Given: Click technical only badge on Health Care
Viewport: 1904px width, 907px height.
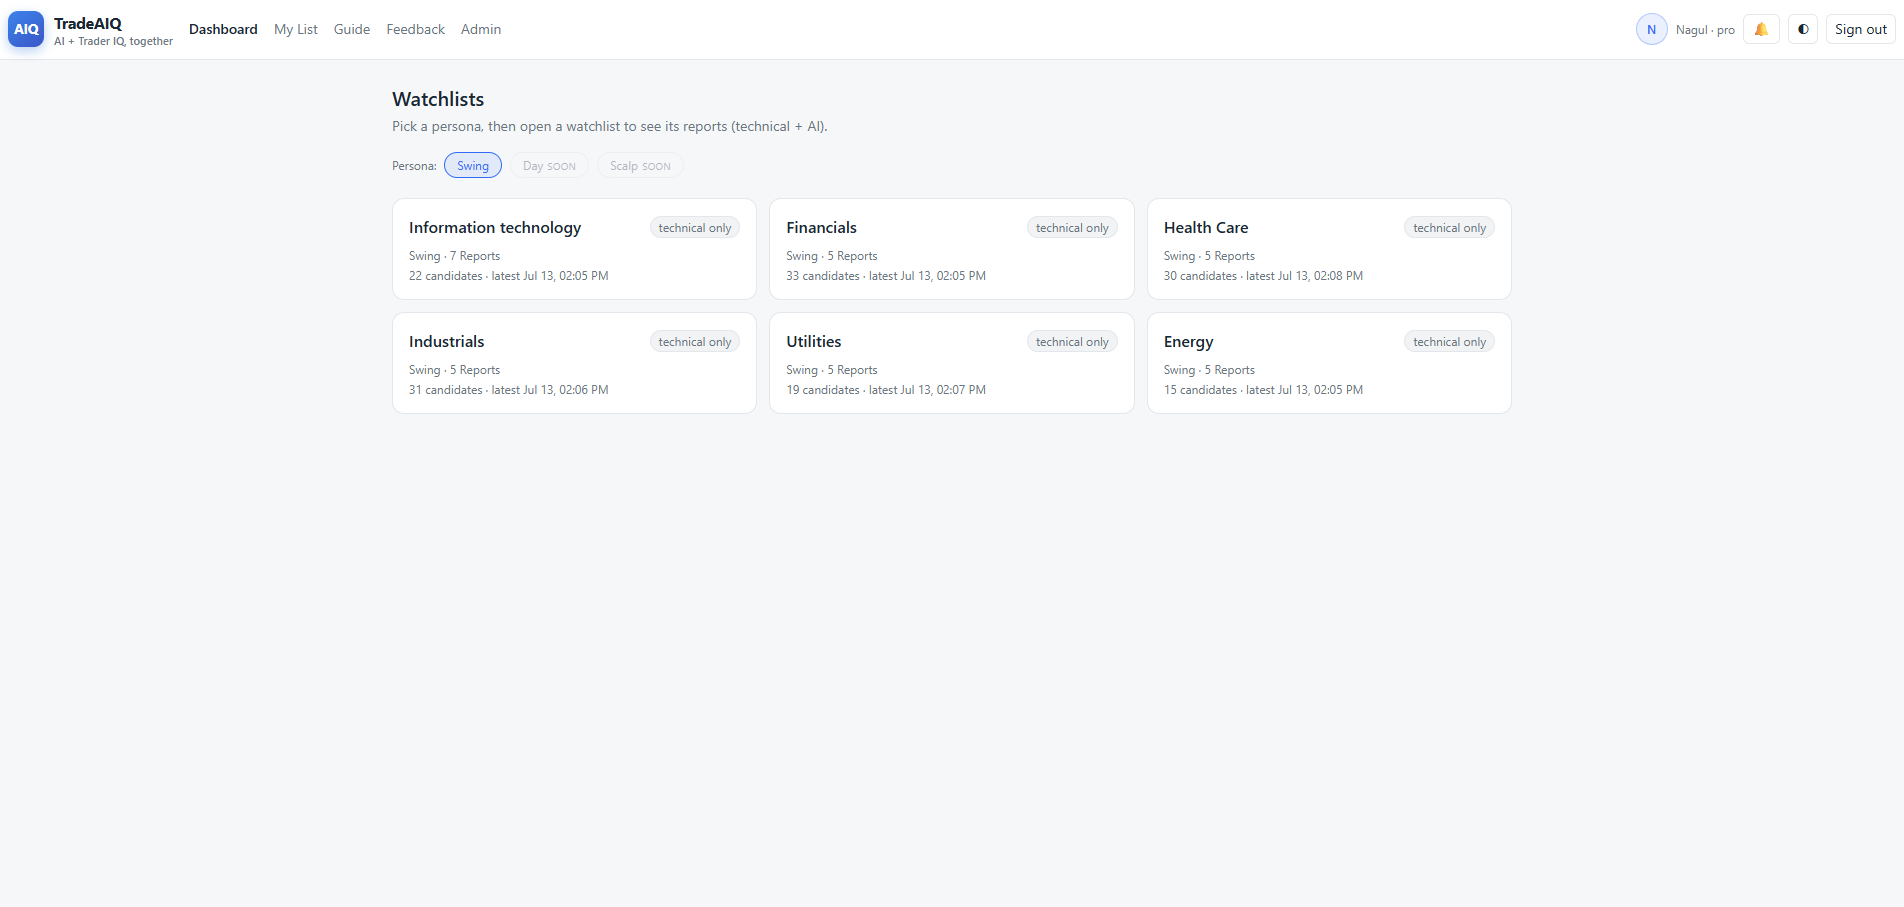Looking at the screenshot, I should point(1449,228).
